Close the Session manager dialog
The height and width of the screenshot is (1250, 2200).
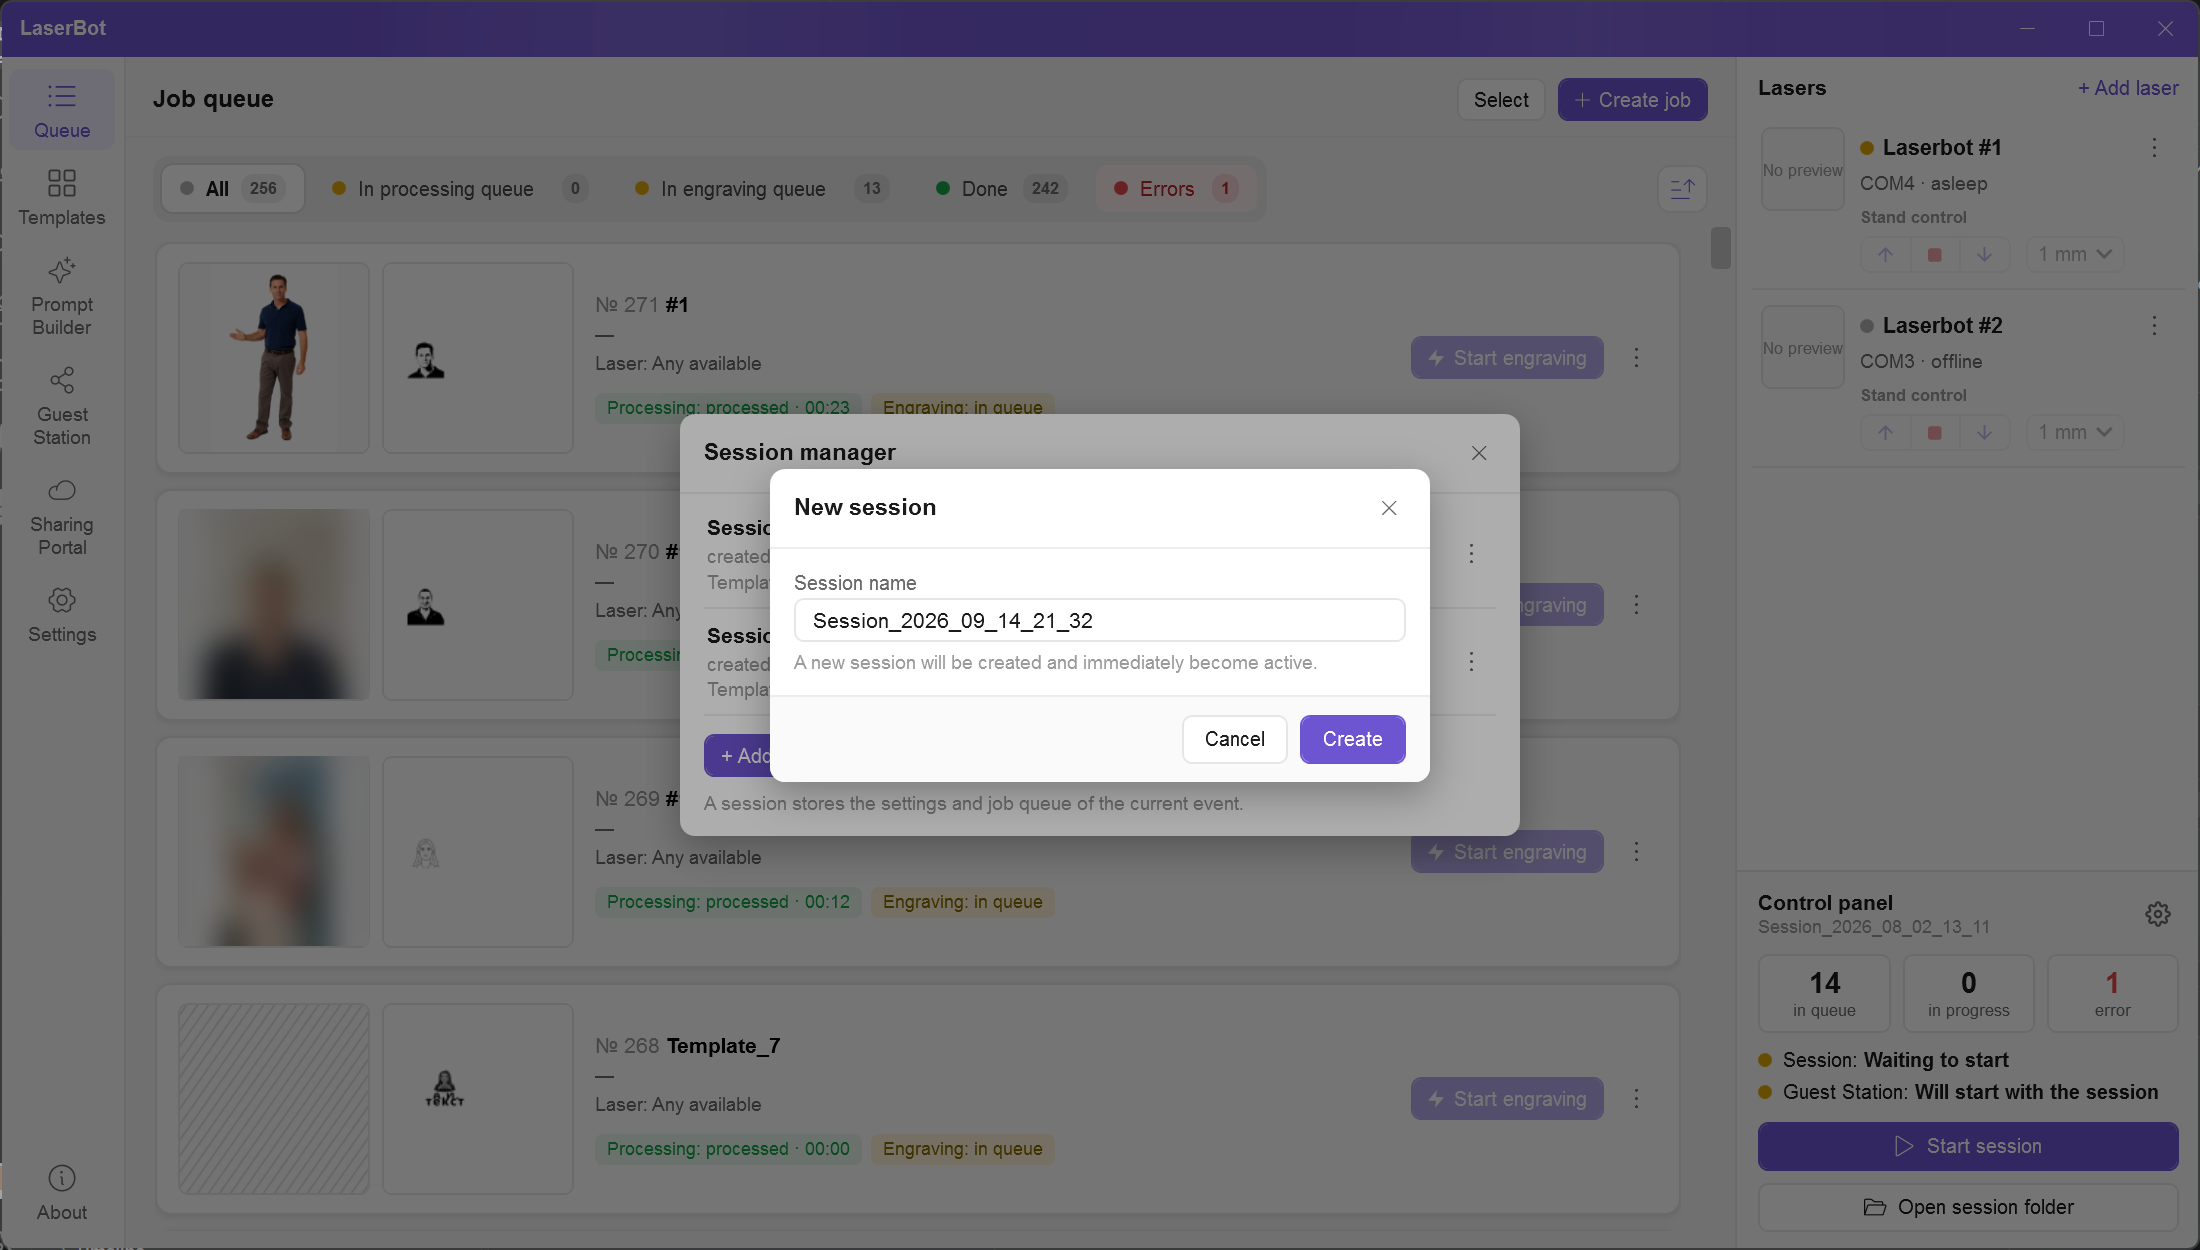click(x=1479, y=453)
